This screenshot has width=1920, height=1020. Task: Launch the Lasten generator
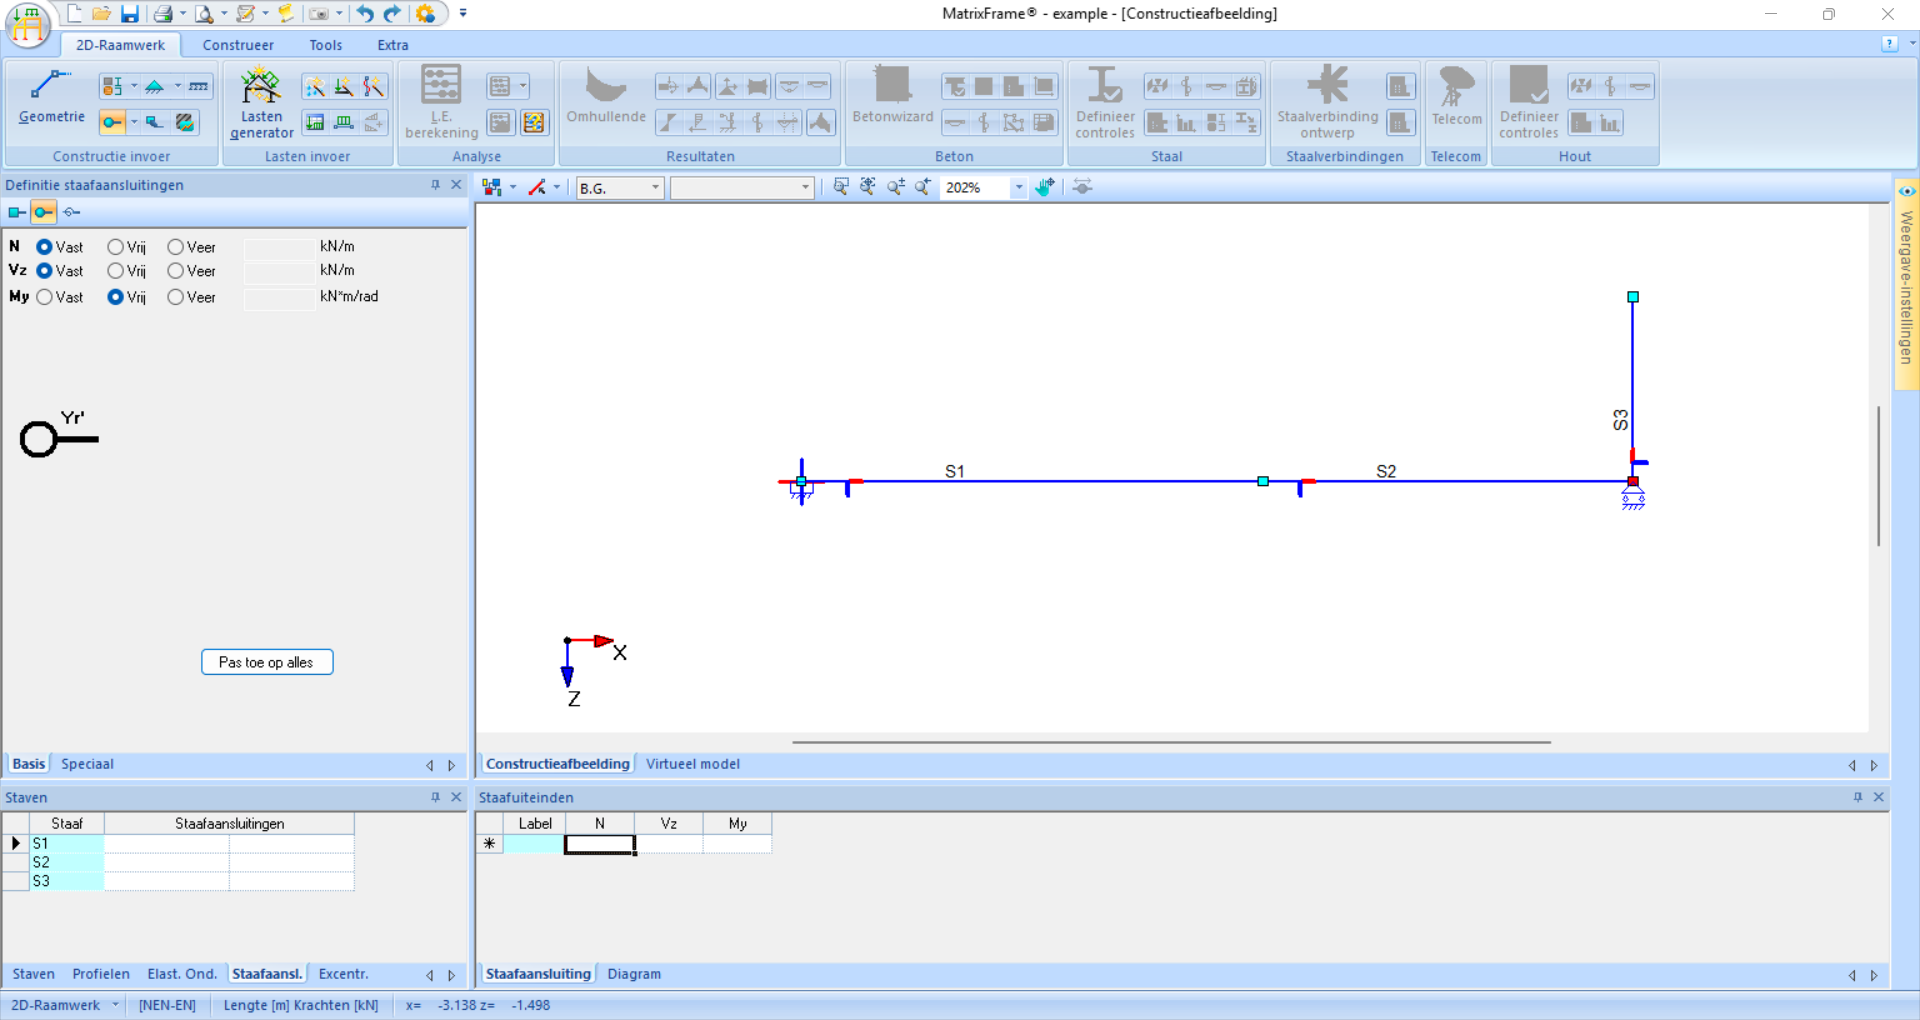tap(261, 102)
